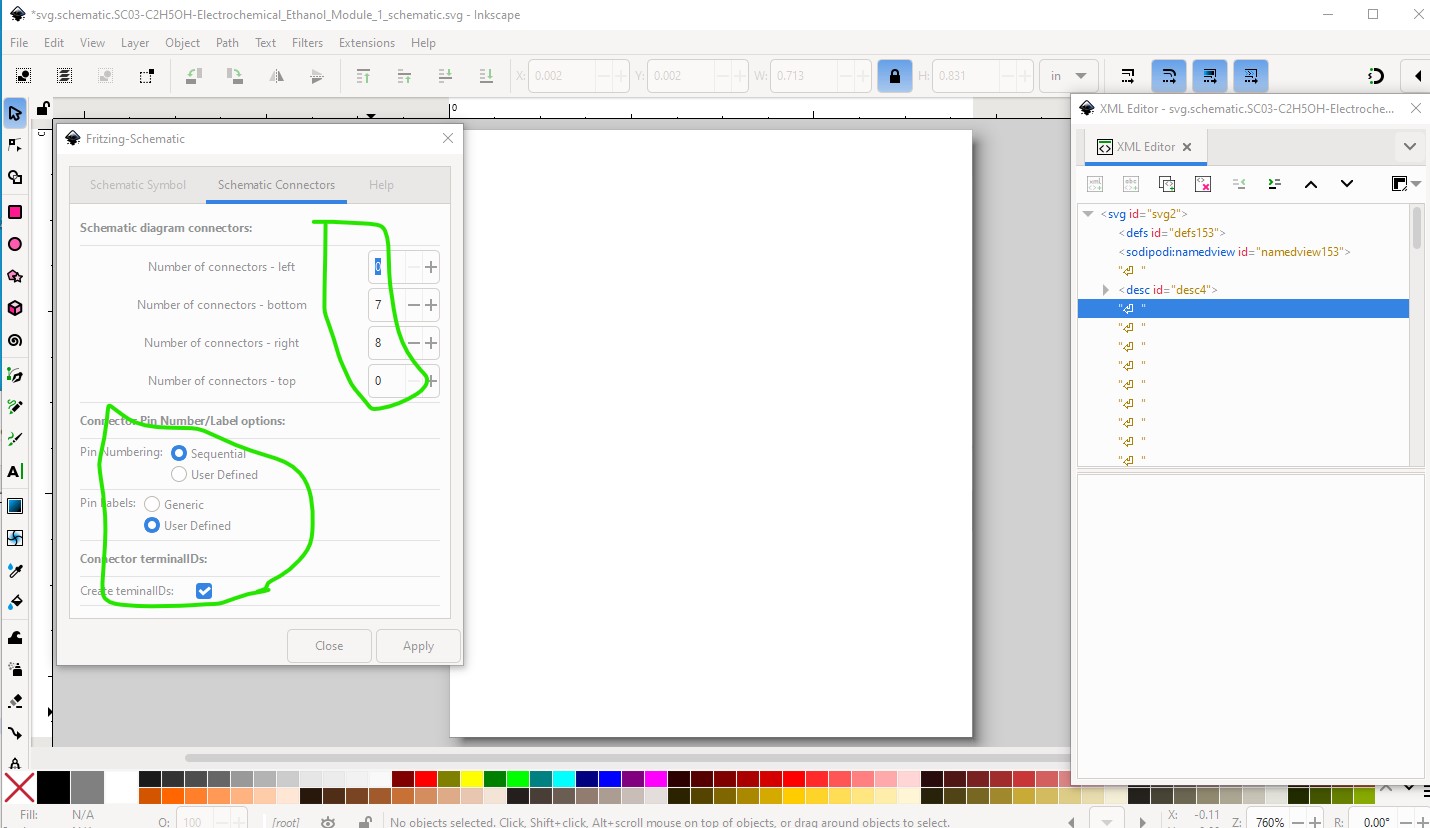The height and width of the screenshot is (828, 1430).
Task: Pick the Spiral tool
Action: click(x=15, y=341)
